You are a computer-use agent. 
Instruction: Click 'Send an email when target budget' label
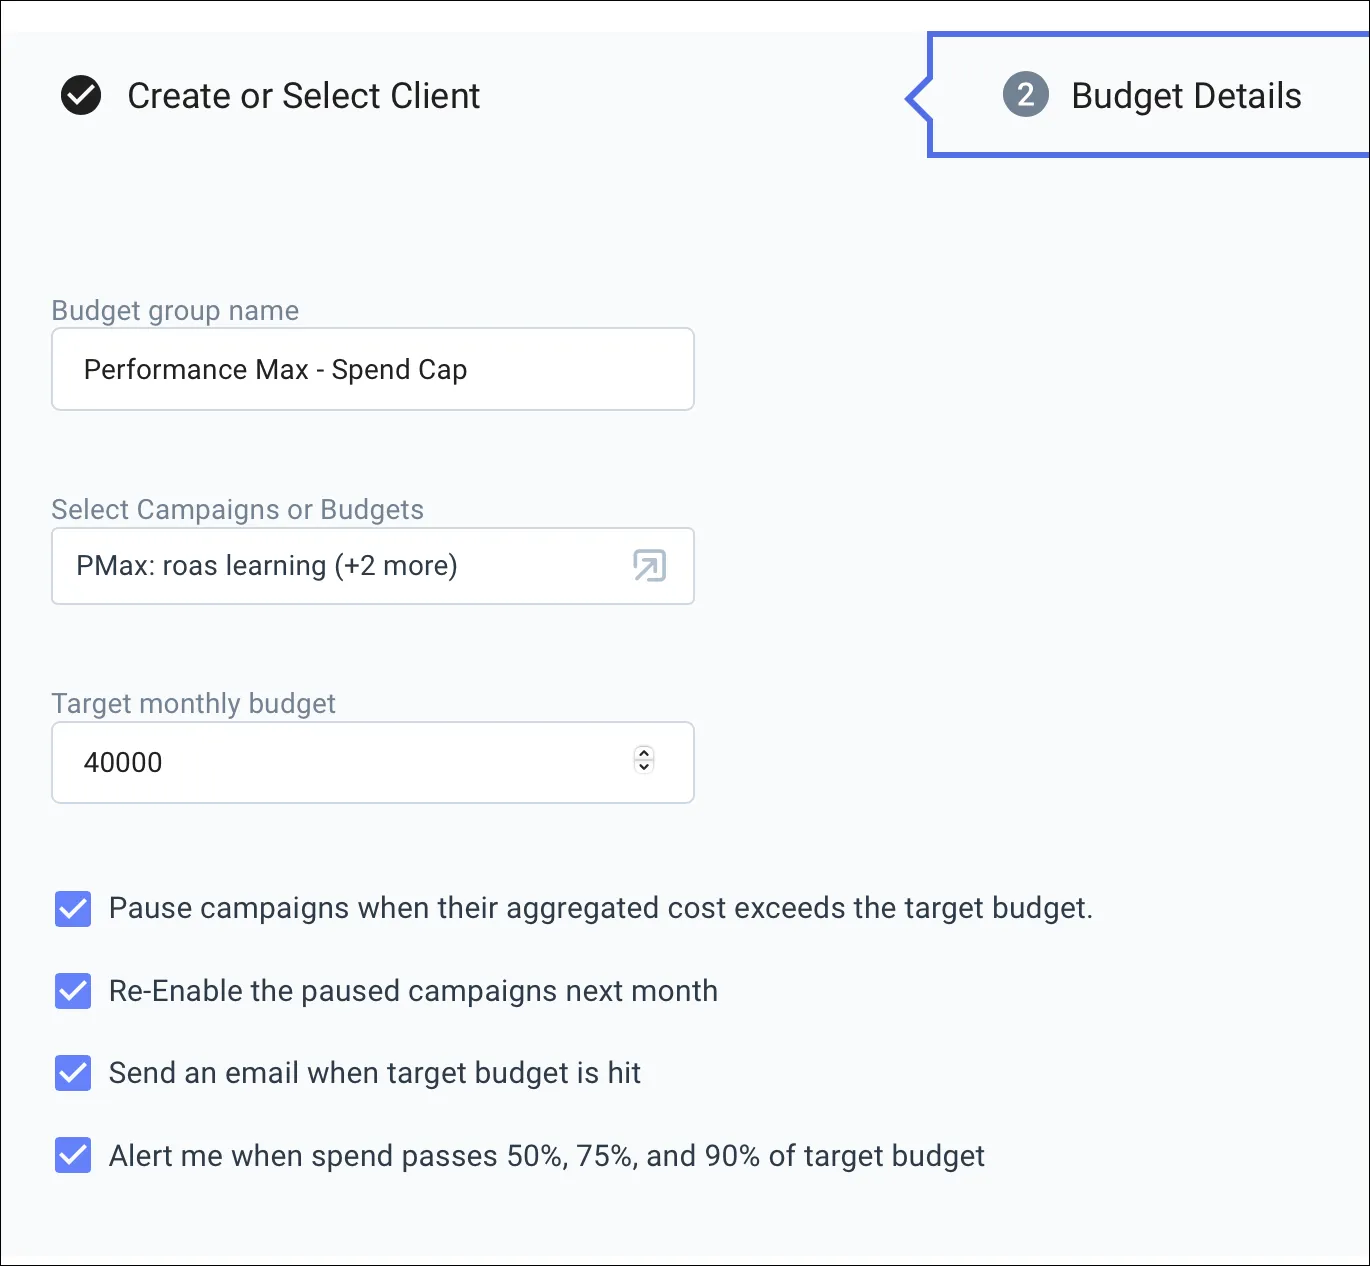point(374,1073)
